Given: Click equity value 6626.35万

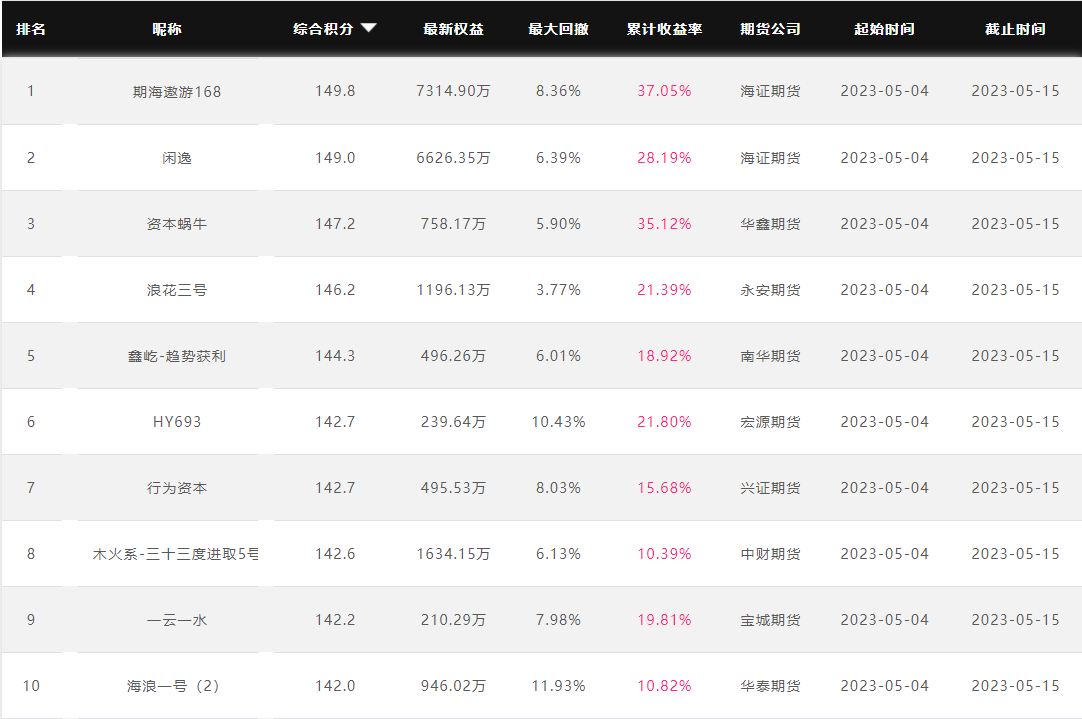Looking at the screenshot, I should point(453,158).
